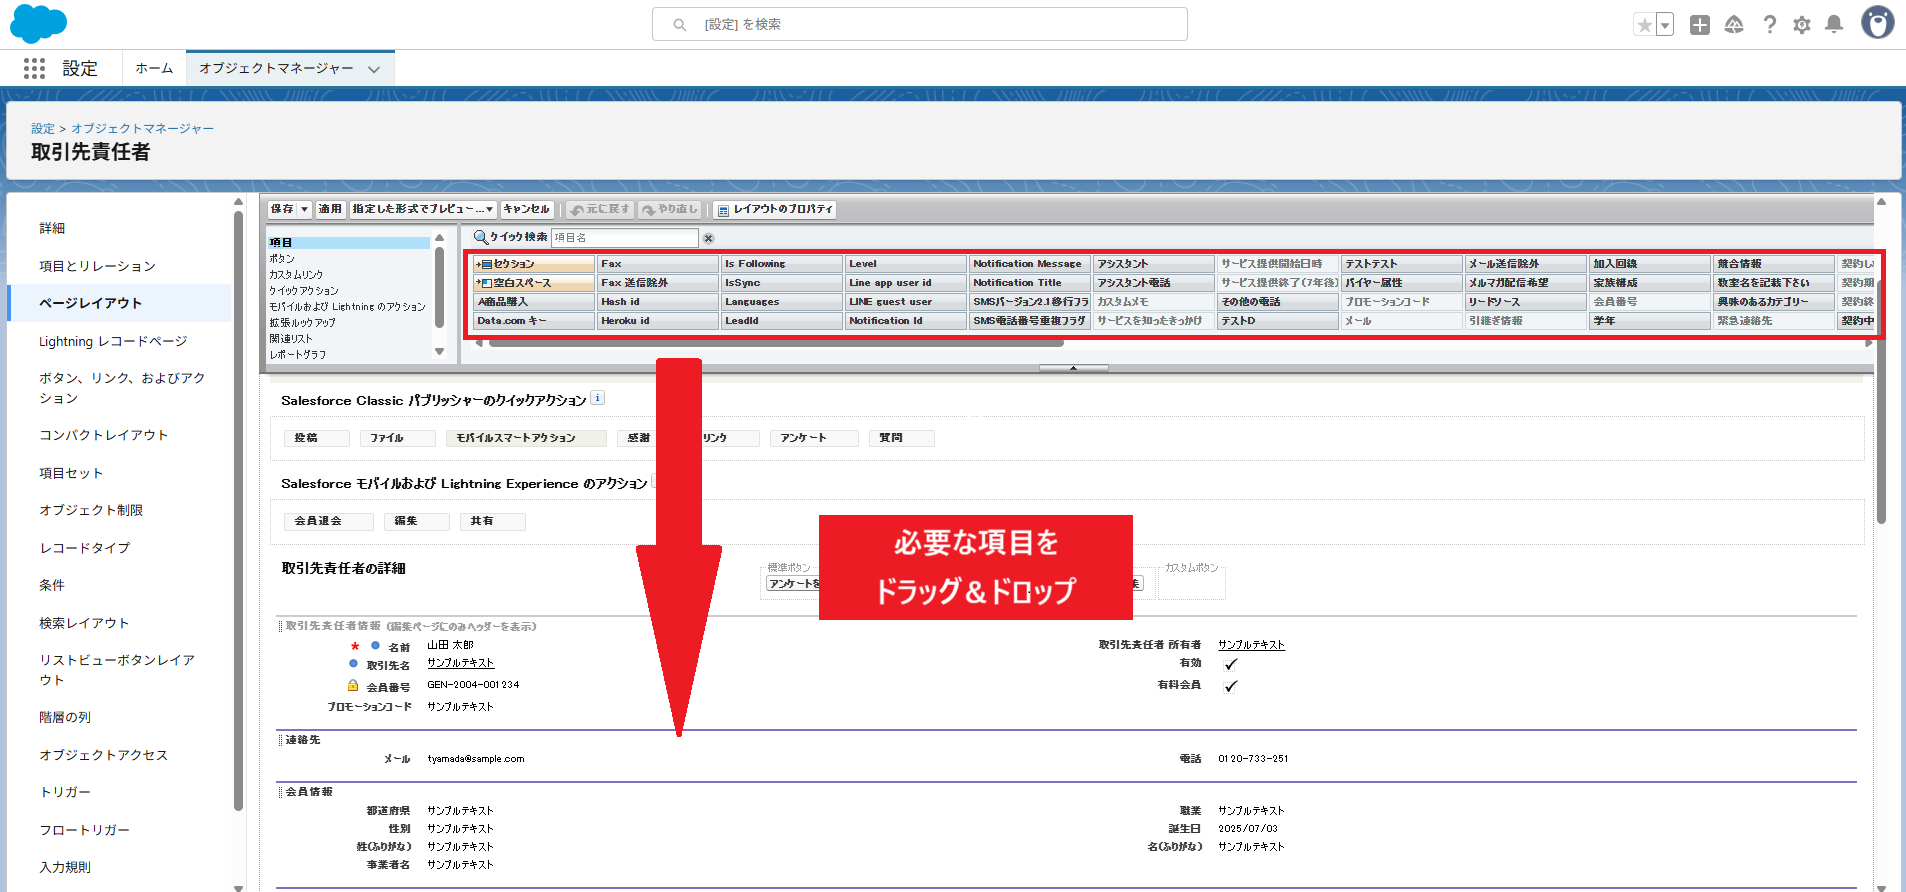Image resolution: width=1906 pixels, height=892 pixels.
Task: Expand the 保存 button dropdown arrow
Action: (x=305, y=209)
